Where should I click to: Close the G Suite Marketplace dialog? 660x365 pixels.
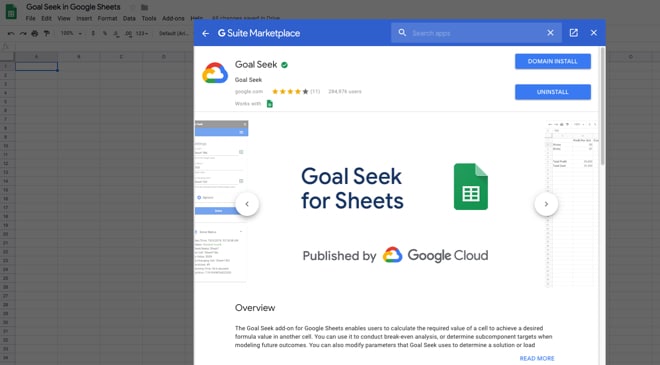click(594, 33)
